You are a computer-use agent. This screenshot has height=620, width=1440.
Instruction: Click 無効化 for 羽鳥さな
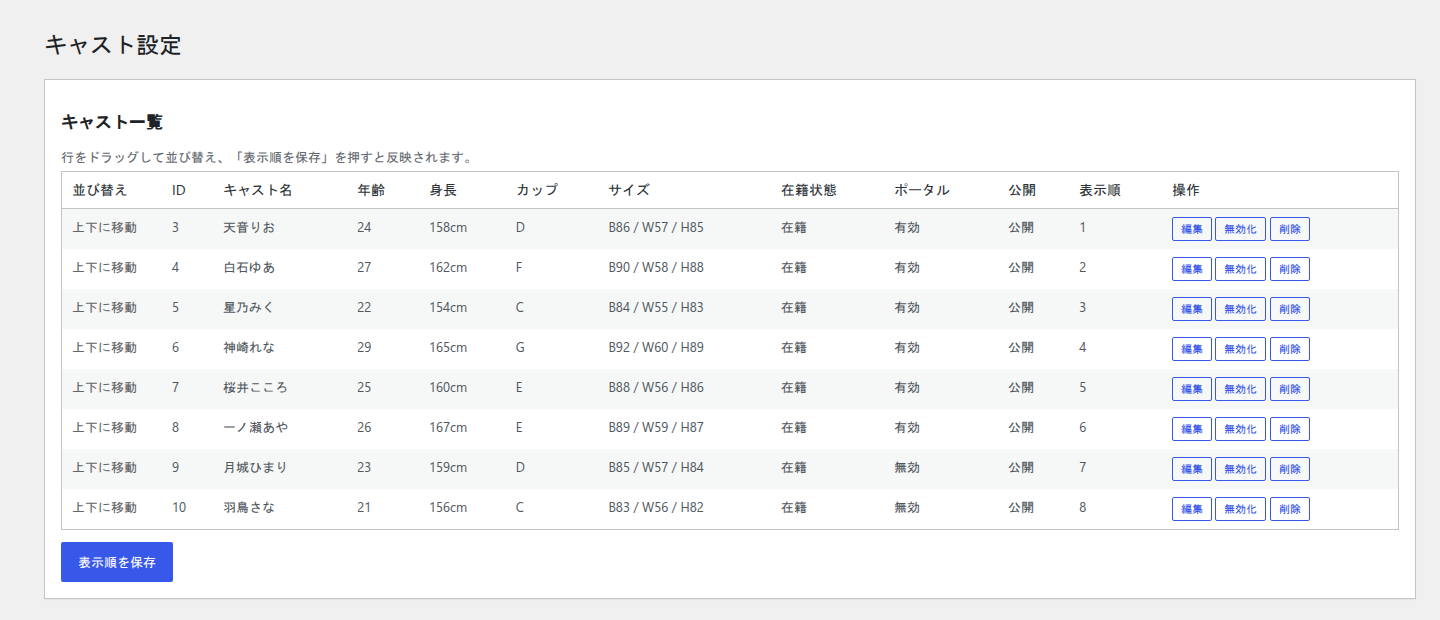tap(1240, 509)
